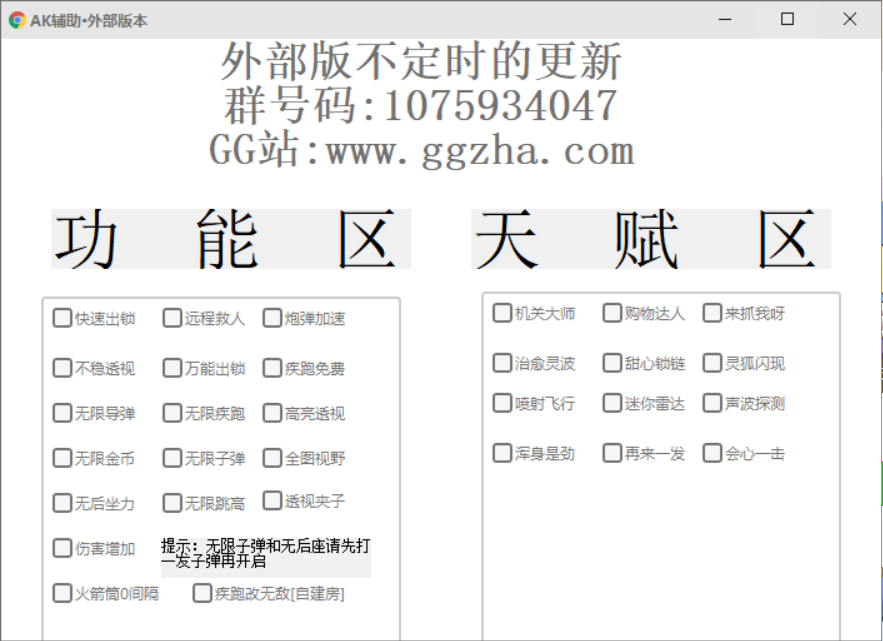This screenshot has width=883, height=641.
Task: Turn on 灵狐闪现 checkbox
Action: coord(712,363)
